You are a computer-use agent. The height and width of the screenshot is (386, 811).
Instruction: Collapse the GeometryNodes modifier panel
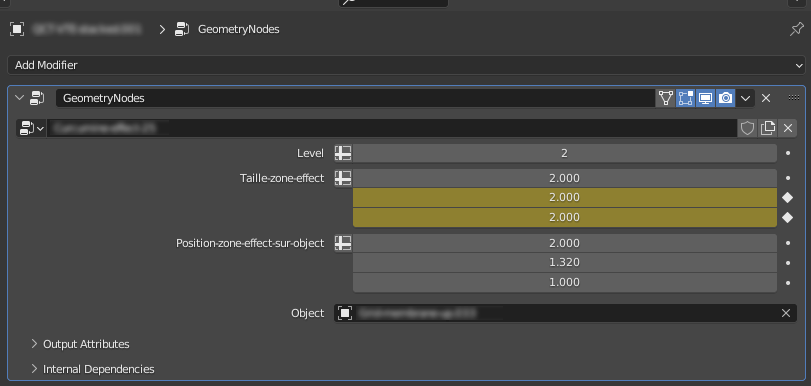(20, 98)
